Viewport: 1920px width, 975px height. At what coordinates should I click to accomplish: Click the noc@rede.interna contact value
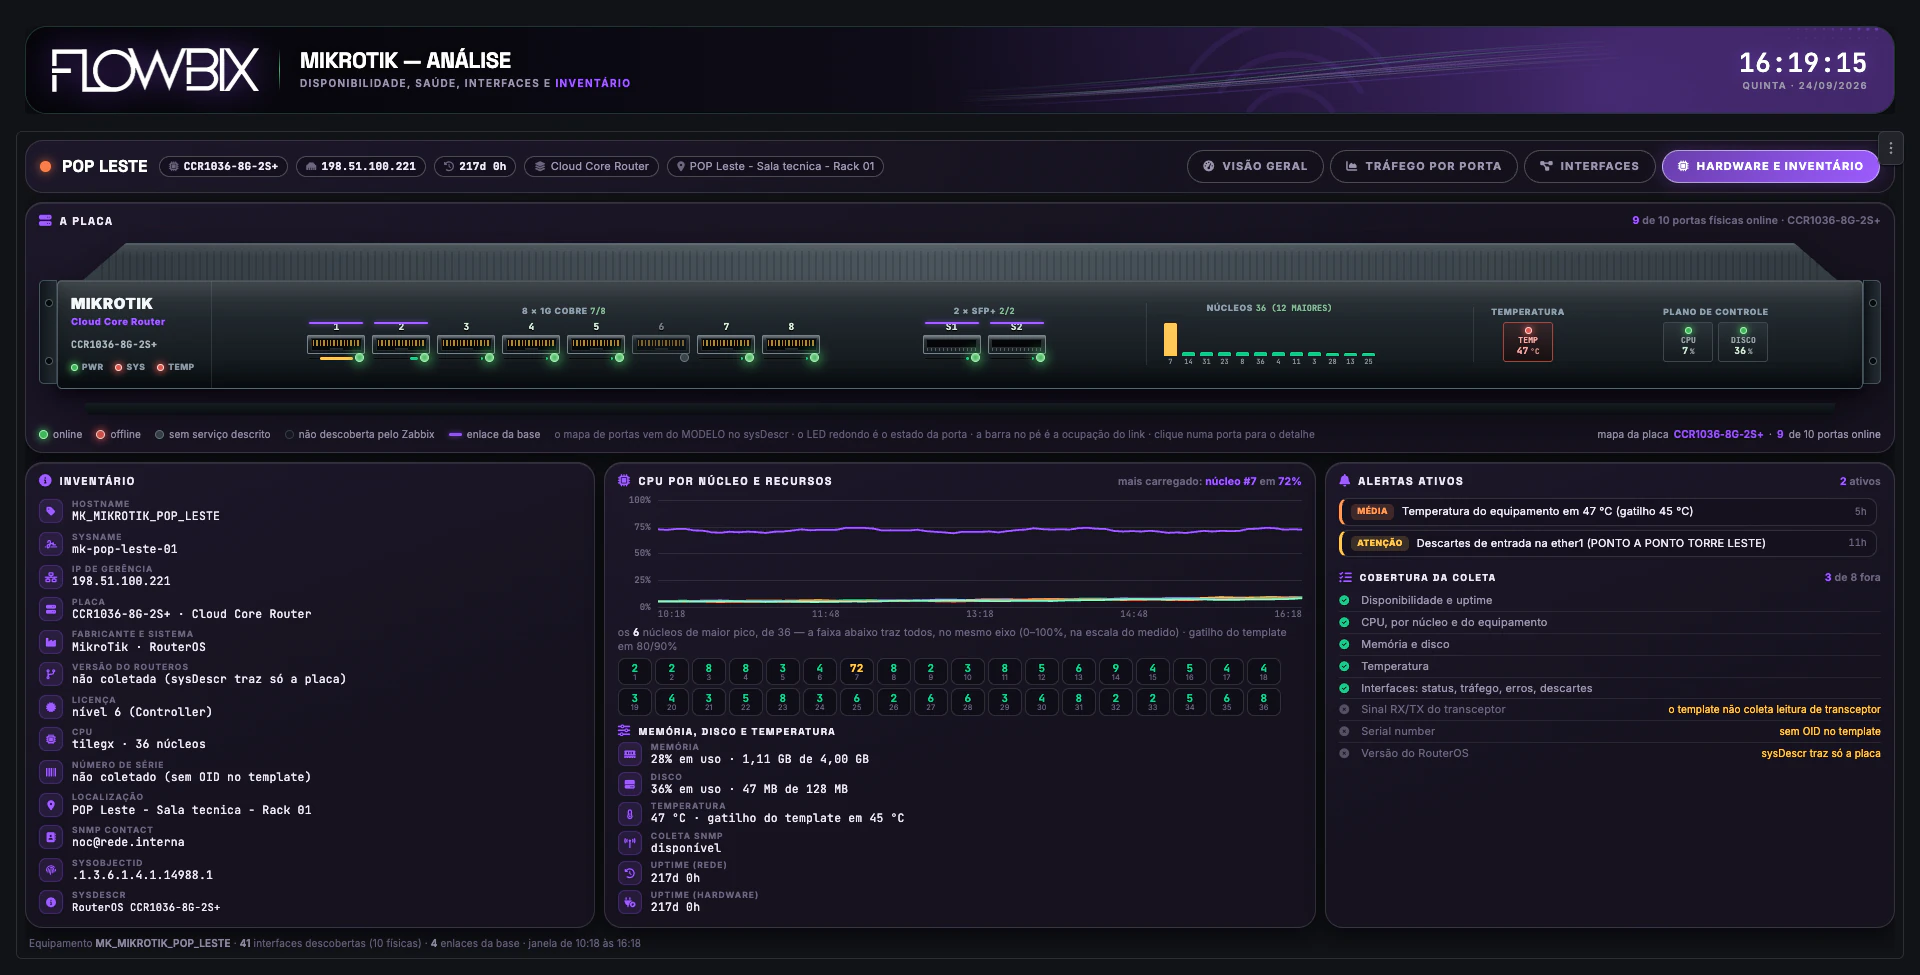(128, 842)
